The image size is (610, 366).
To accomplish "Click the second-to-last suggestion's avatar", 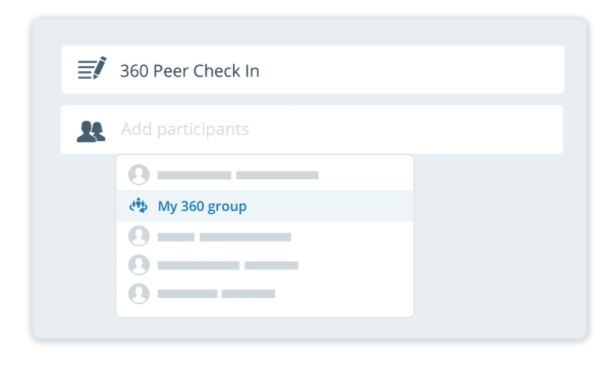I will [x=139, y=265].
